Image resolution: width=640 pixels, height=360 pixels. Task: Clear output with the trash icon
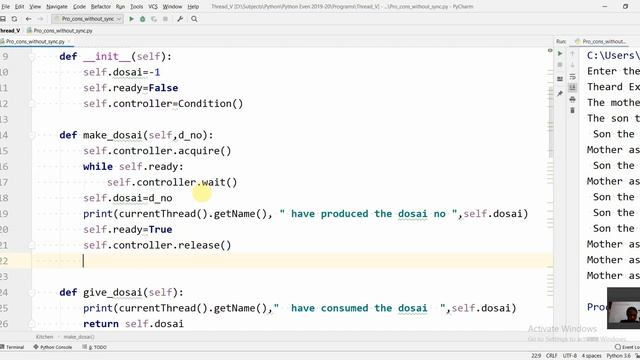(x=572, y=110)
